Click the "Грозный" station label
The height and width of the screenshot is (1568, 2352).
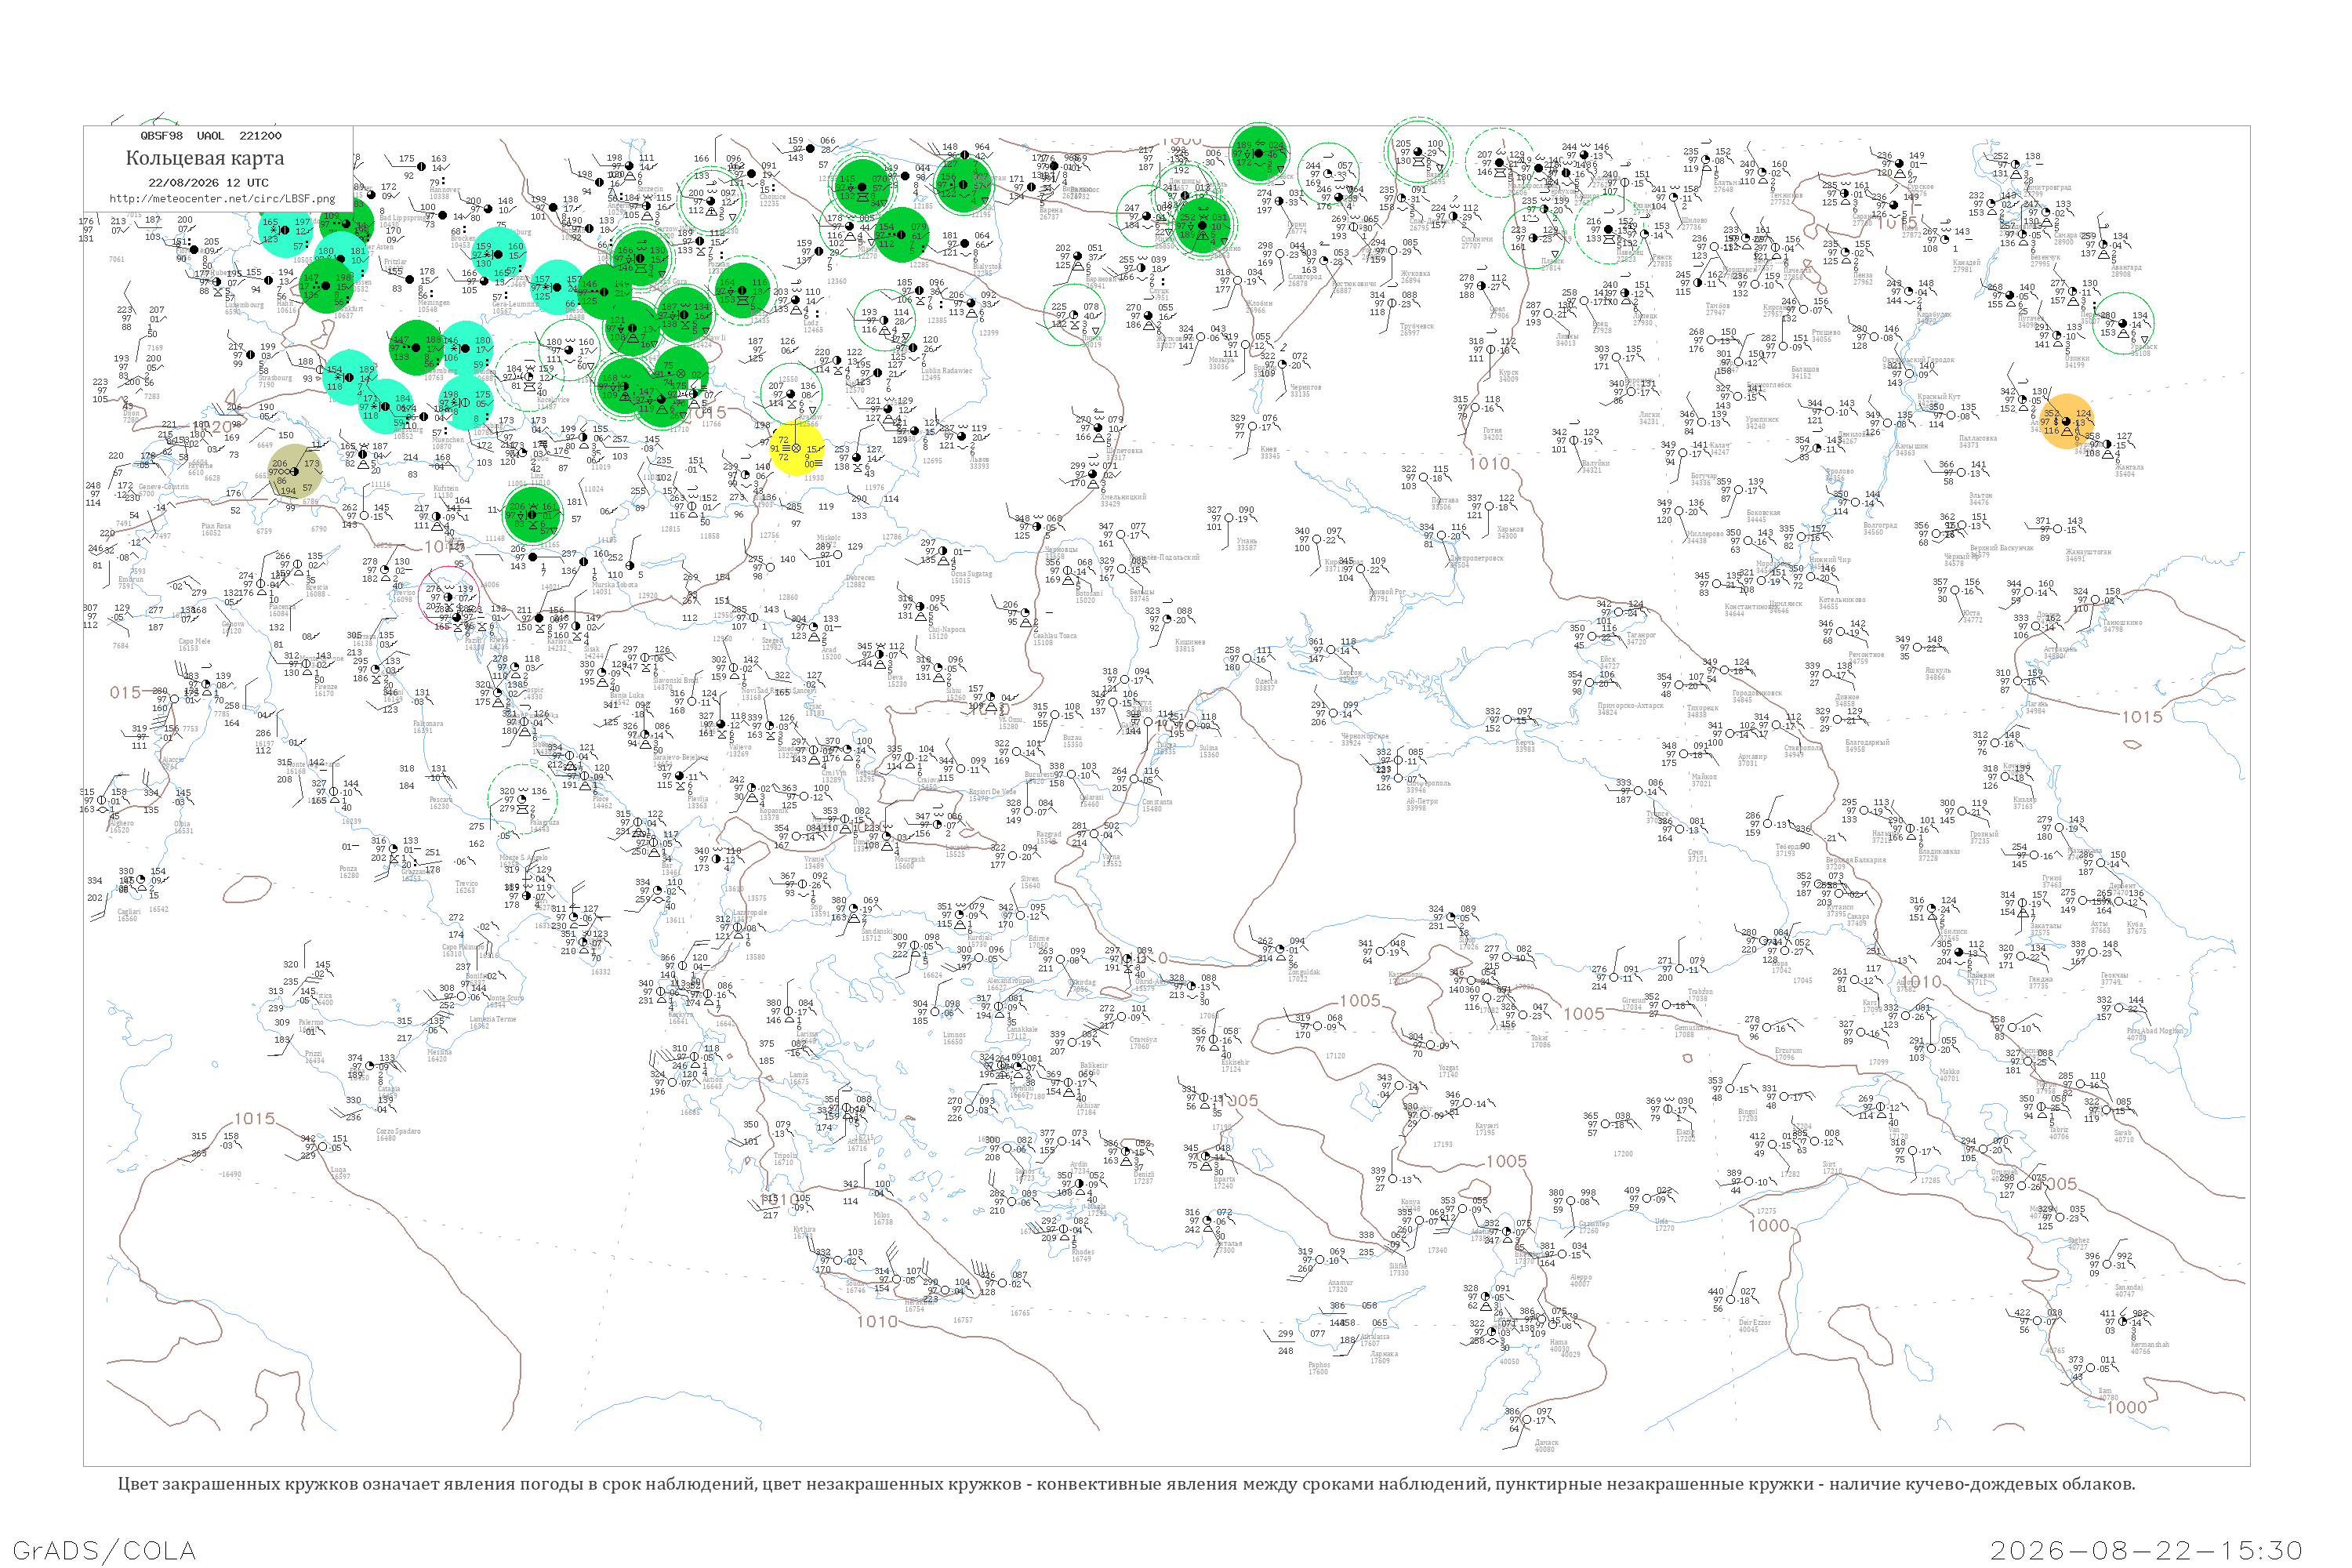click(1984, 834)
